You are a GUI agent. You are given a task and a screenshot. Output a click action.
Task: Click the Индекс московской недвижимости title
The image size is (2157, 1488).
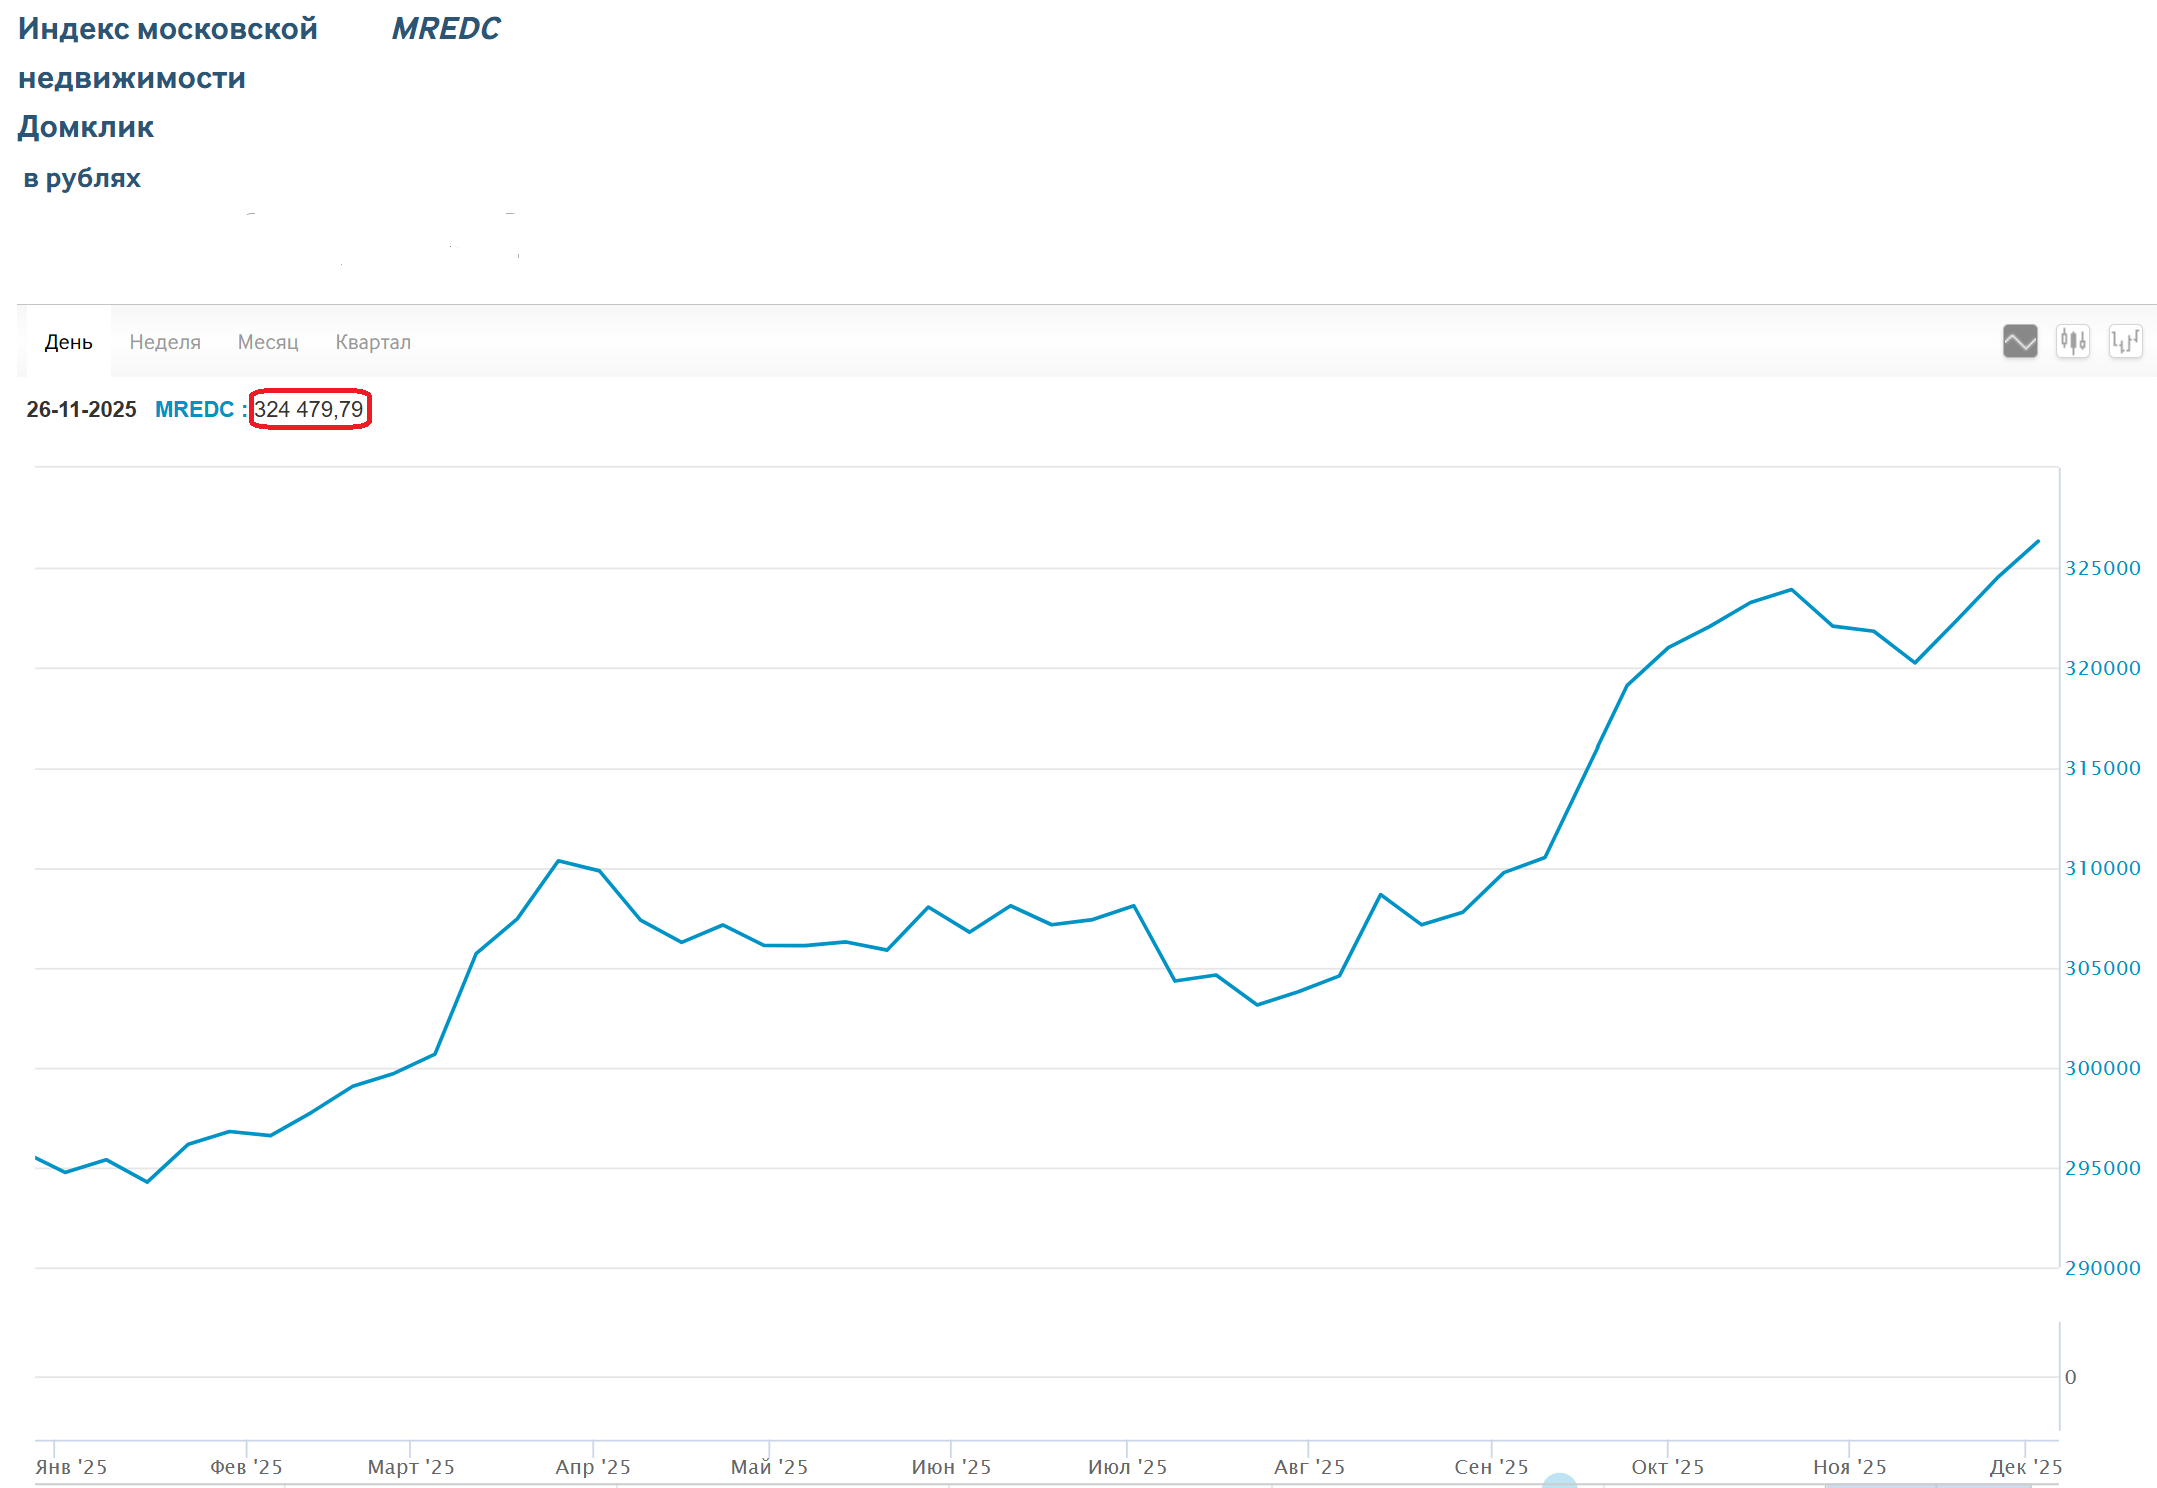point(167,29)
